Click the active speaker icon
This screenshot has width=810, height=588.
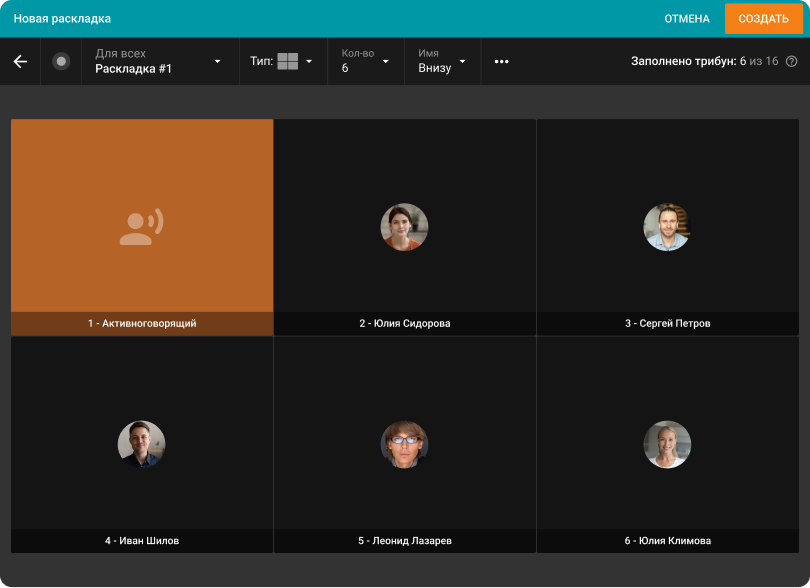[141, 227]
